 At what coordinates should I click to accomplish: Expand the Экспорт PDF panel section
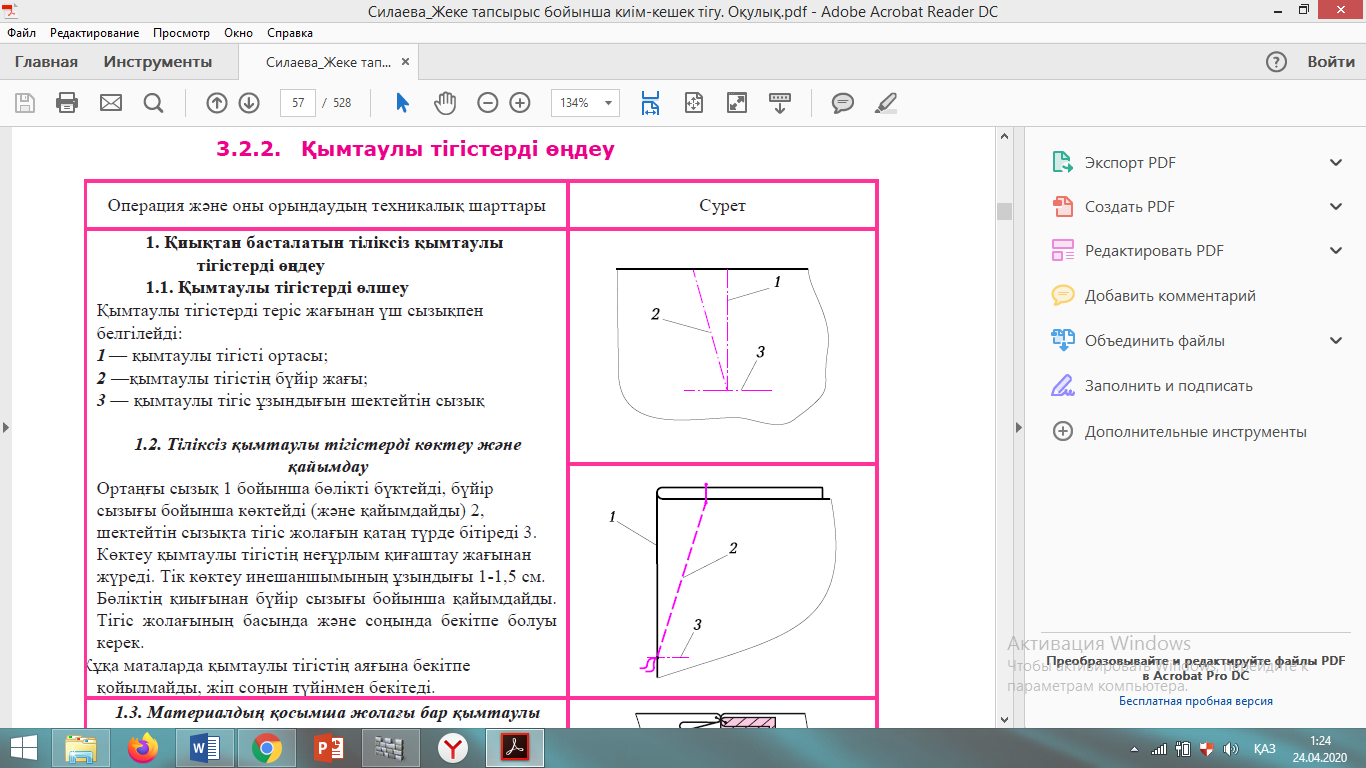coord(1335,163)
